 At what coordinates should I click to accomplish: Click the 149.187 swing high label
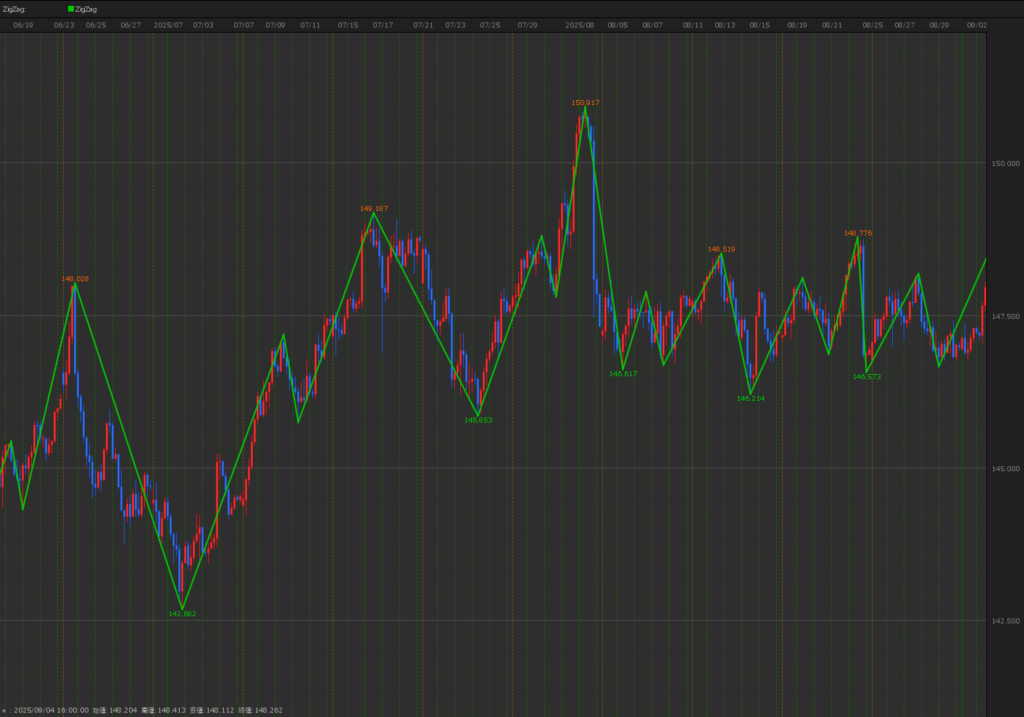374,208
